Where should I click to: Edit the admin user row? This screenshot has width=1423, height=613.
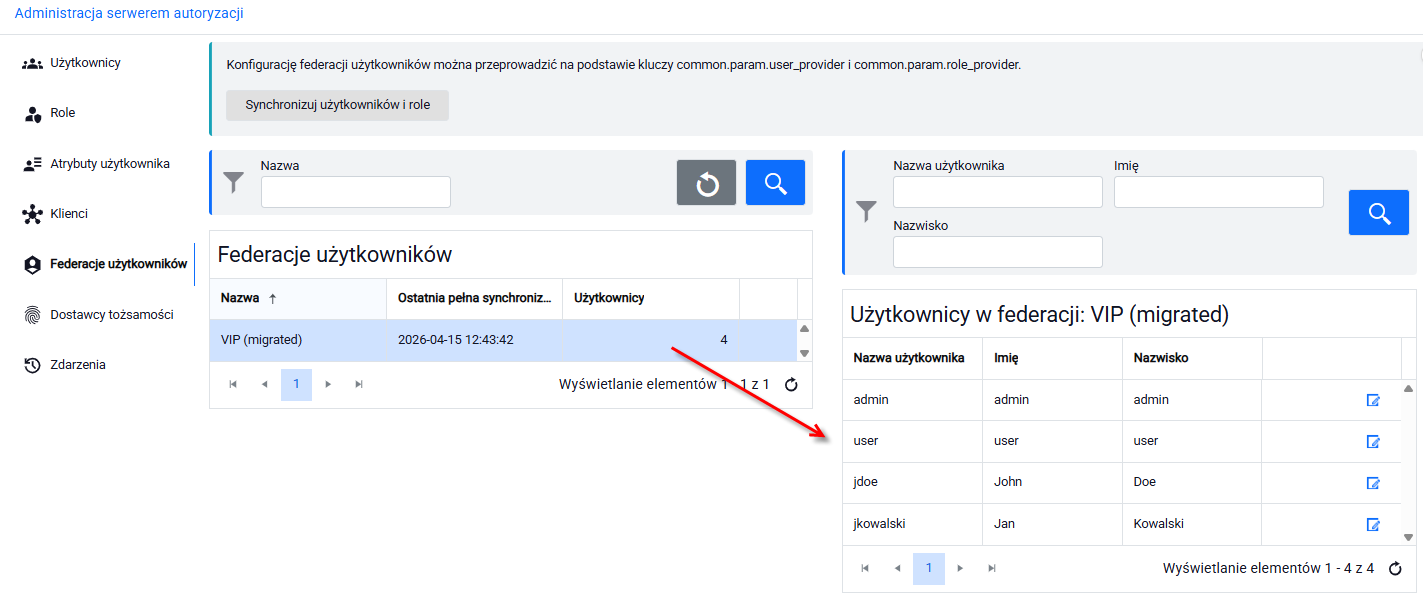pos(1373,400)
